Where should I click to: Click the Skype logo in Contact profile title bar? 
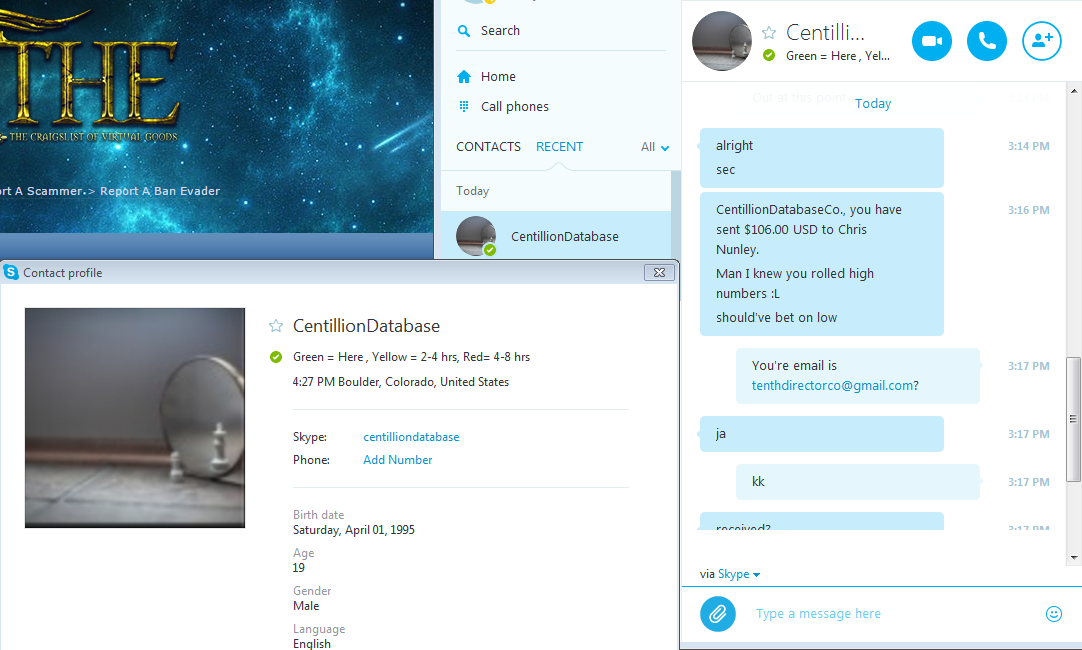[11, 273]
